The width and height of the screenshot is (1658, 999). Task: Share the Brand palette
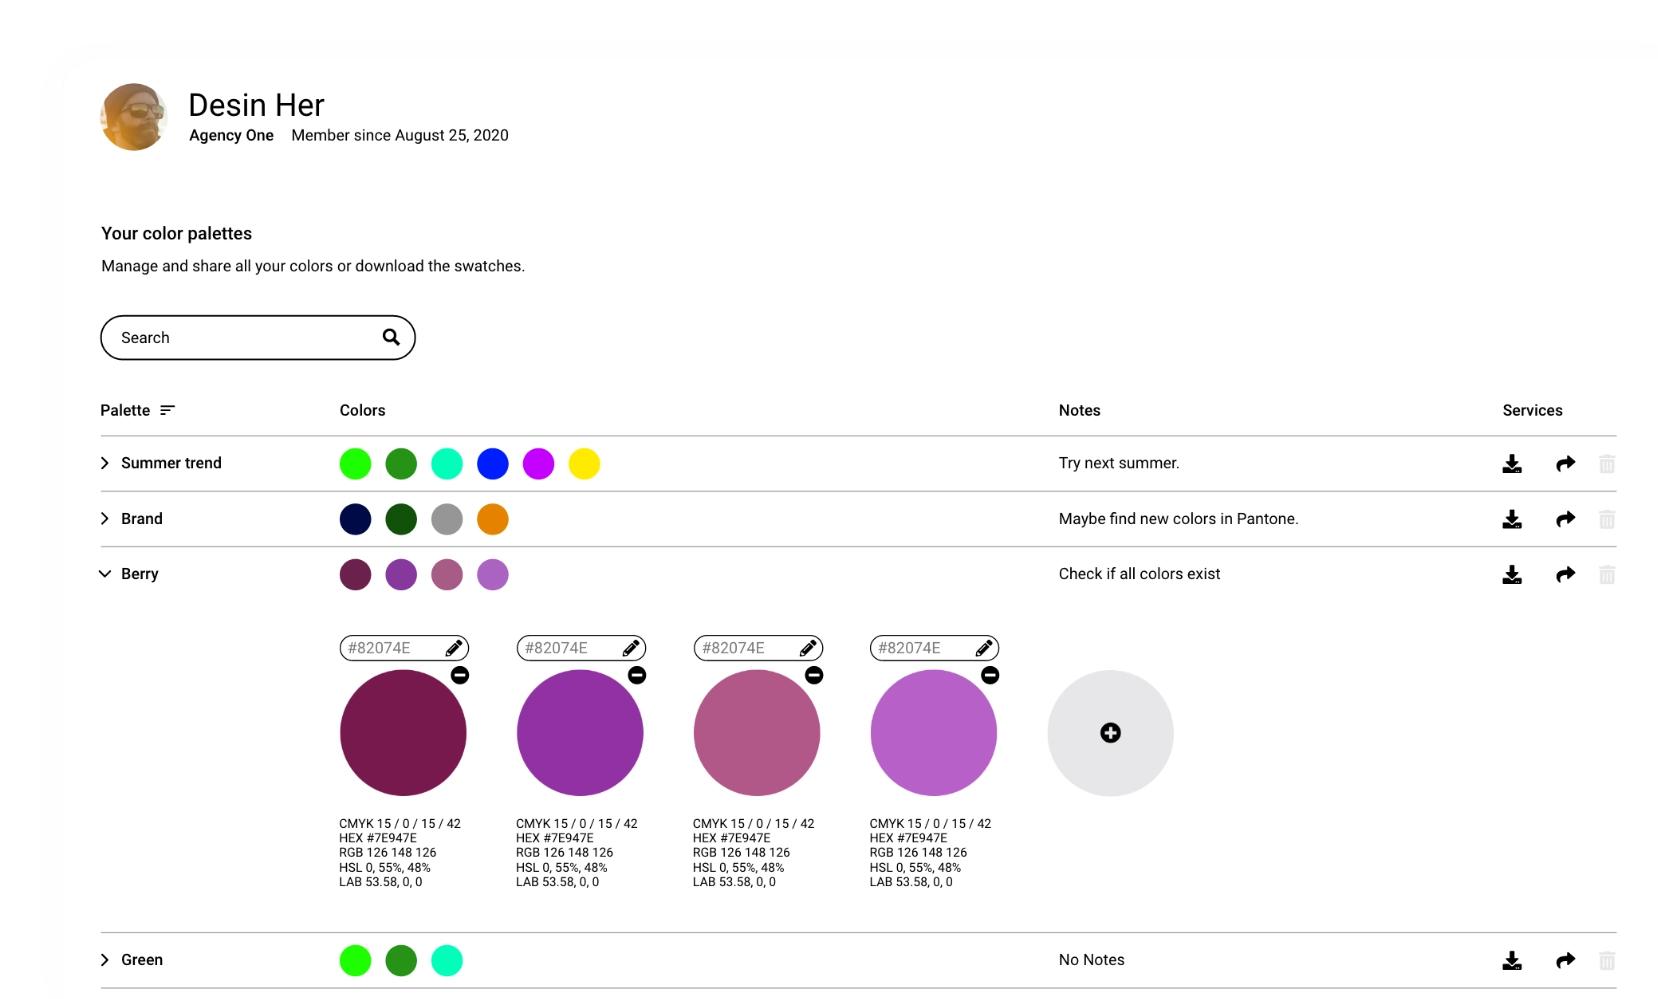coord(1566,519)
